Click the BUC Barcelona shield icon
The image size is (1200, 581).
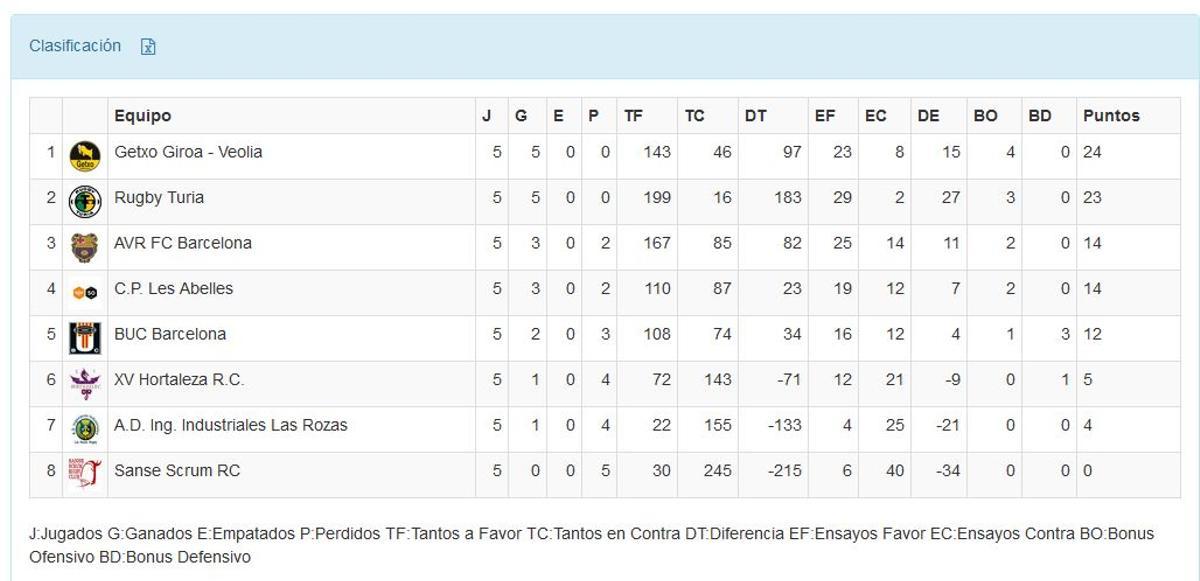(x=83, y=334)
